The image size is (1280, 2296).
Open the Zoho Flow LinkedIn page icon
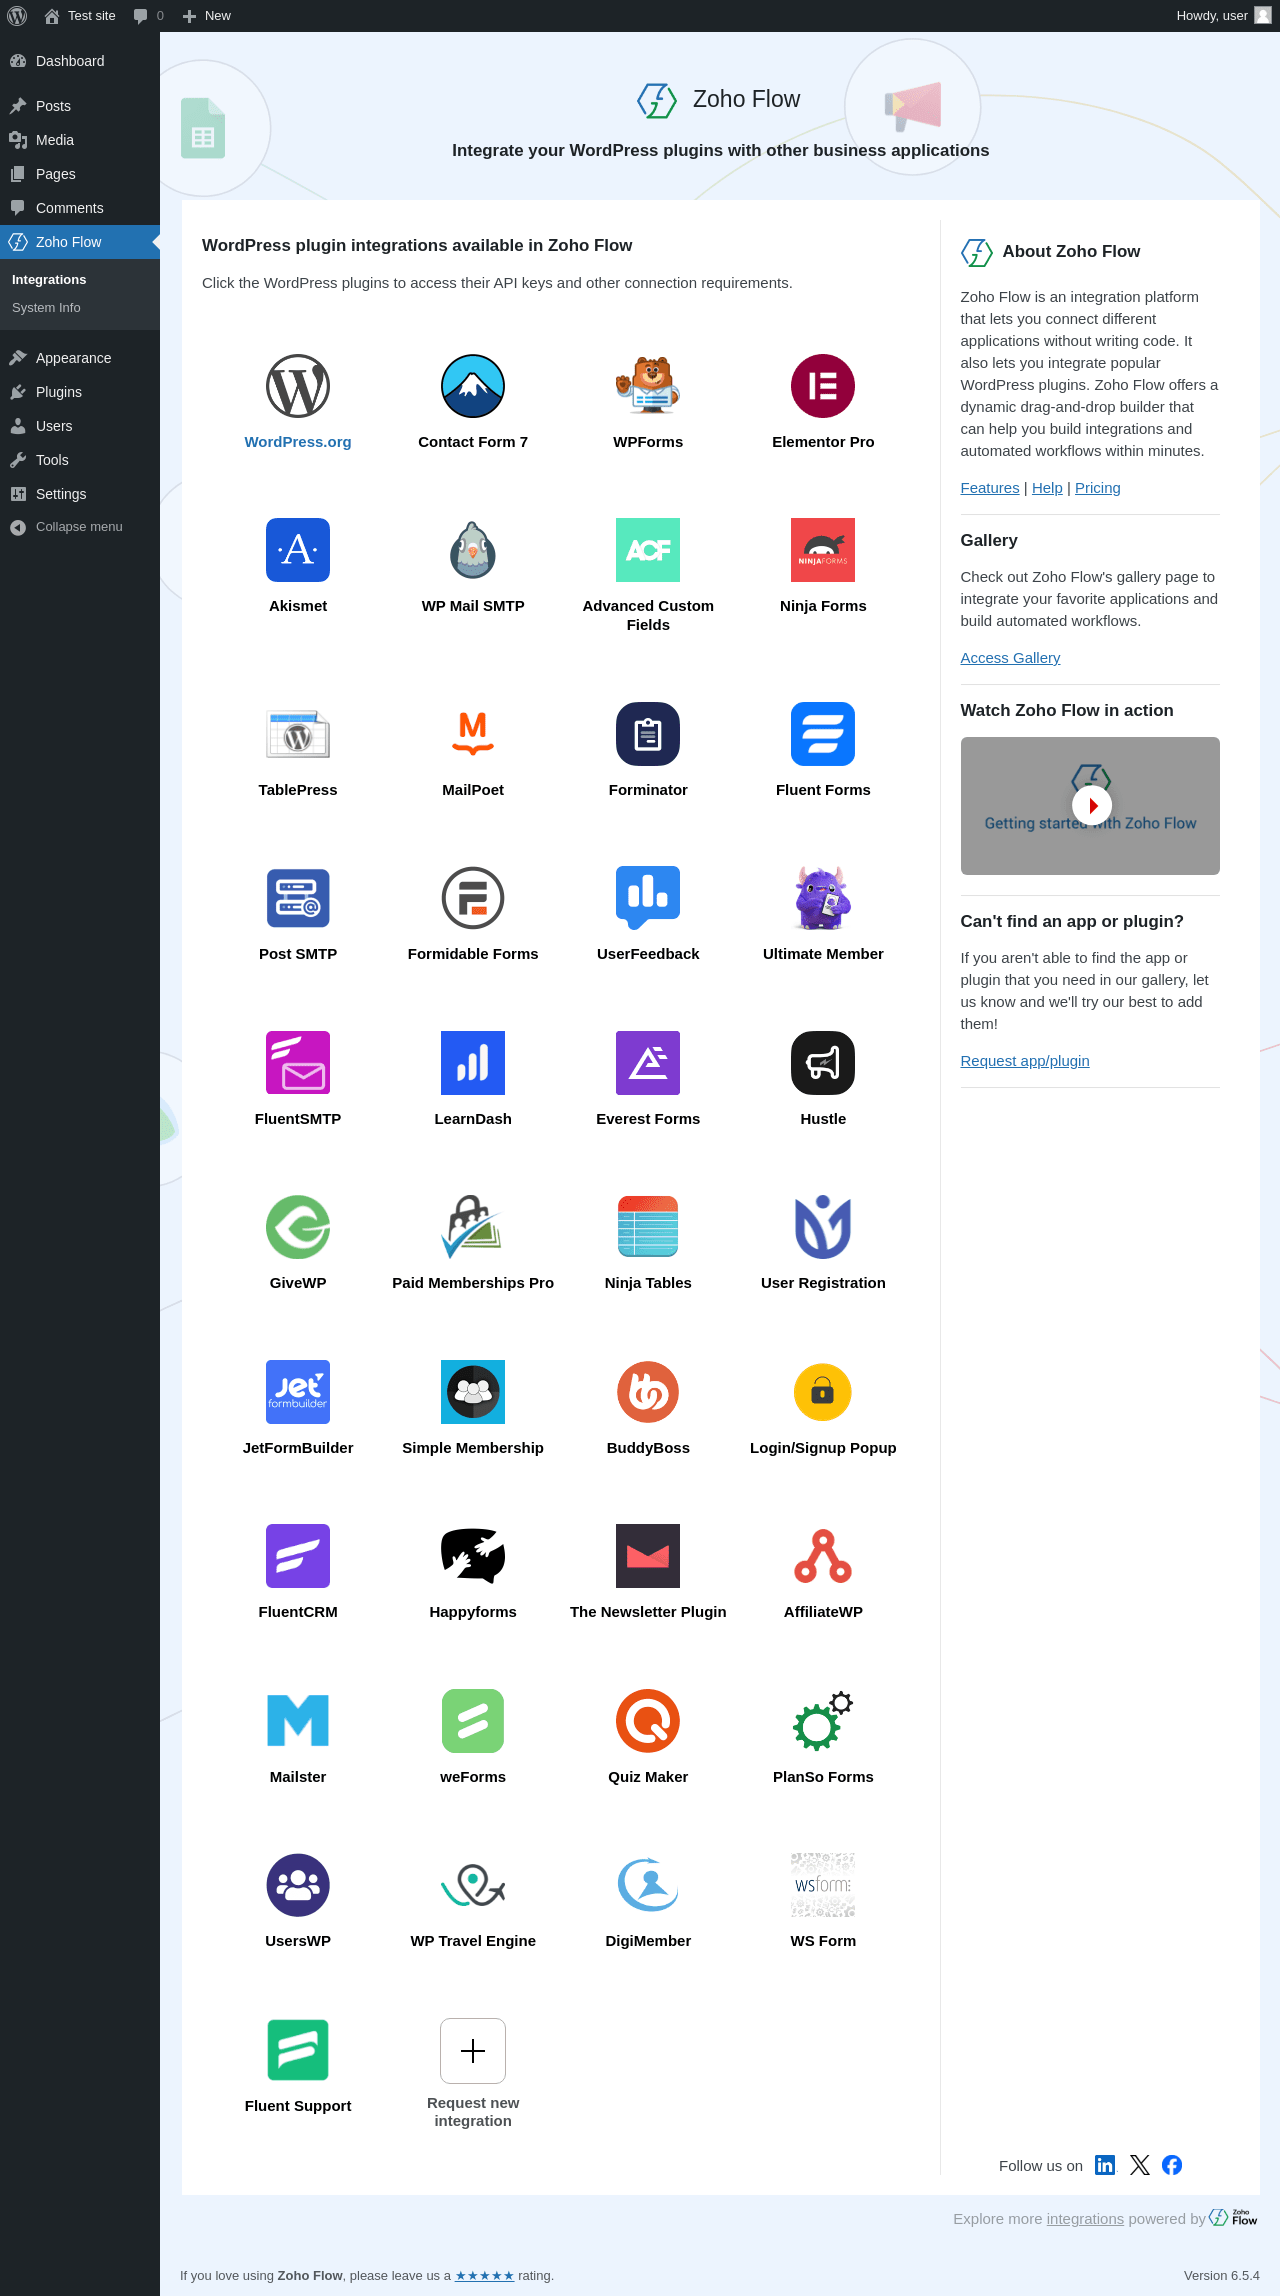[1105, 2165]
